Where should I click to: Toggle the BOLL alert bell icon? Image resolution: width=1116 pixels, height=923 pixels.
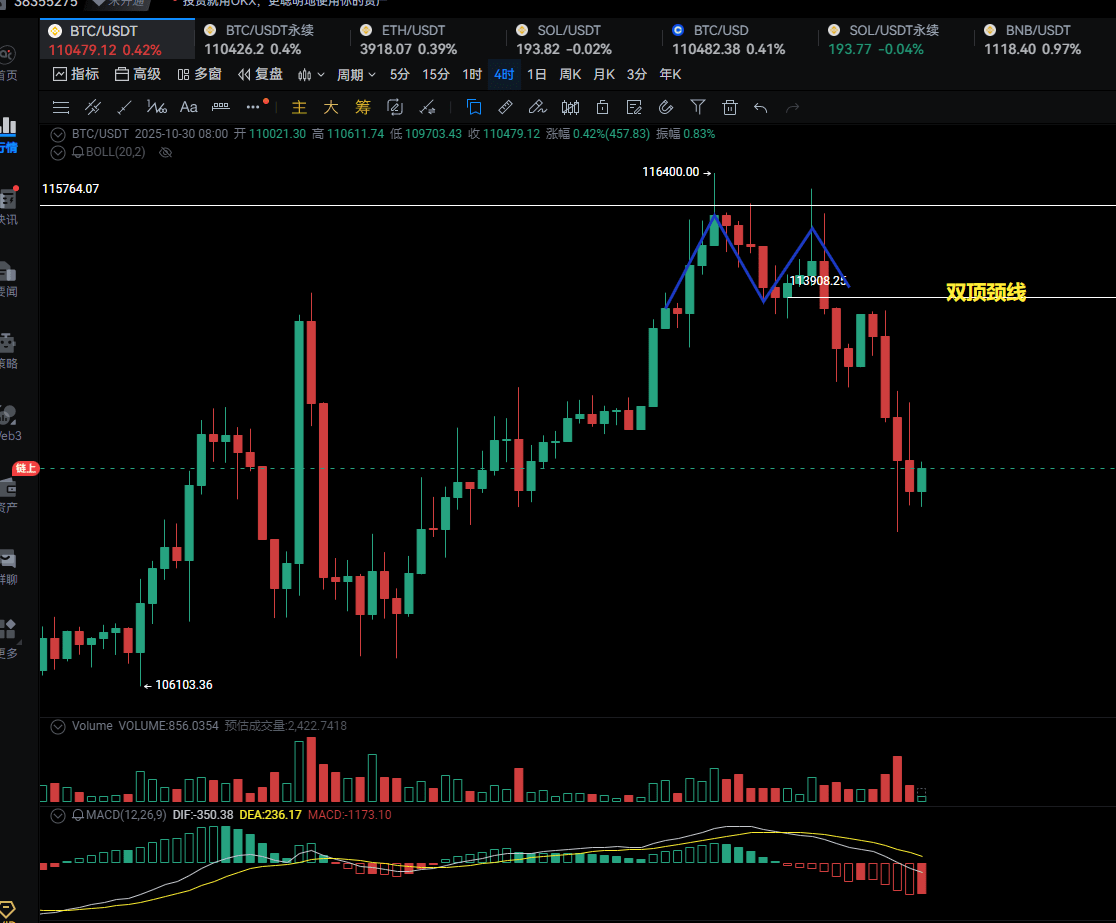77,152
